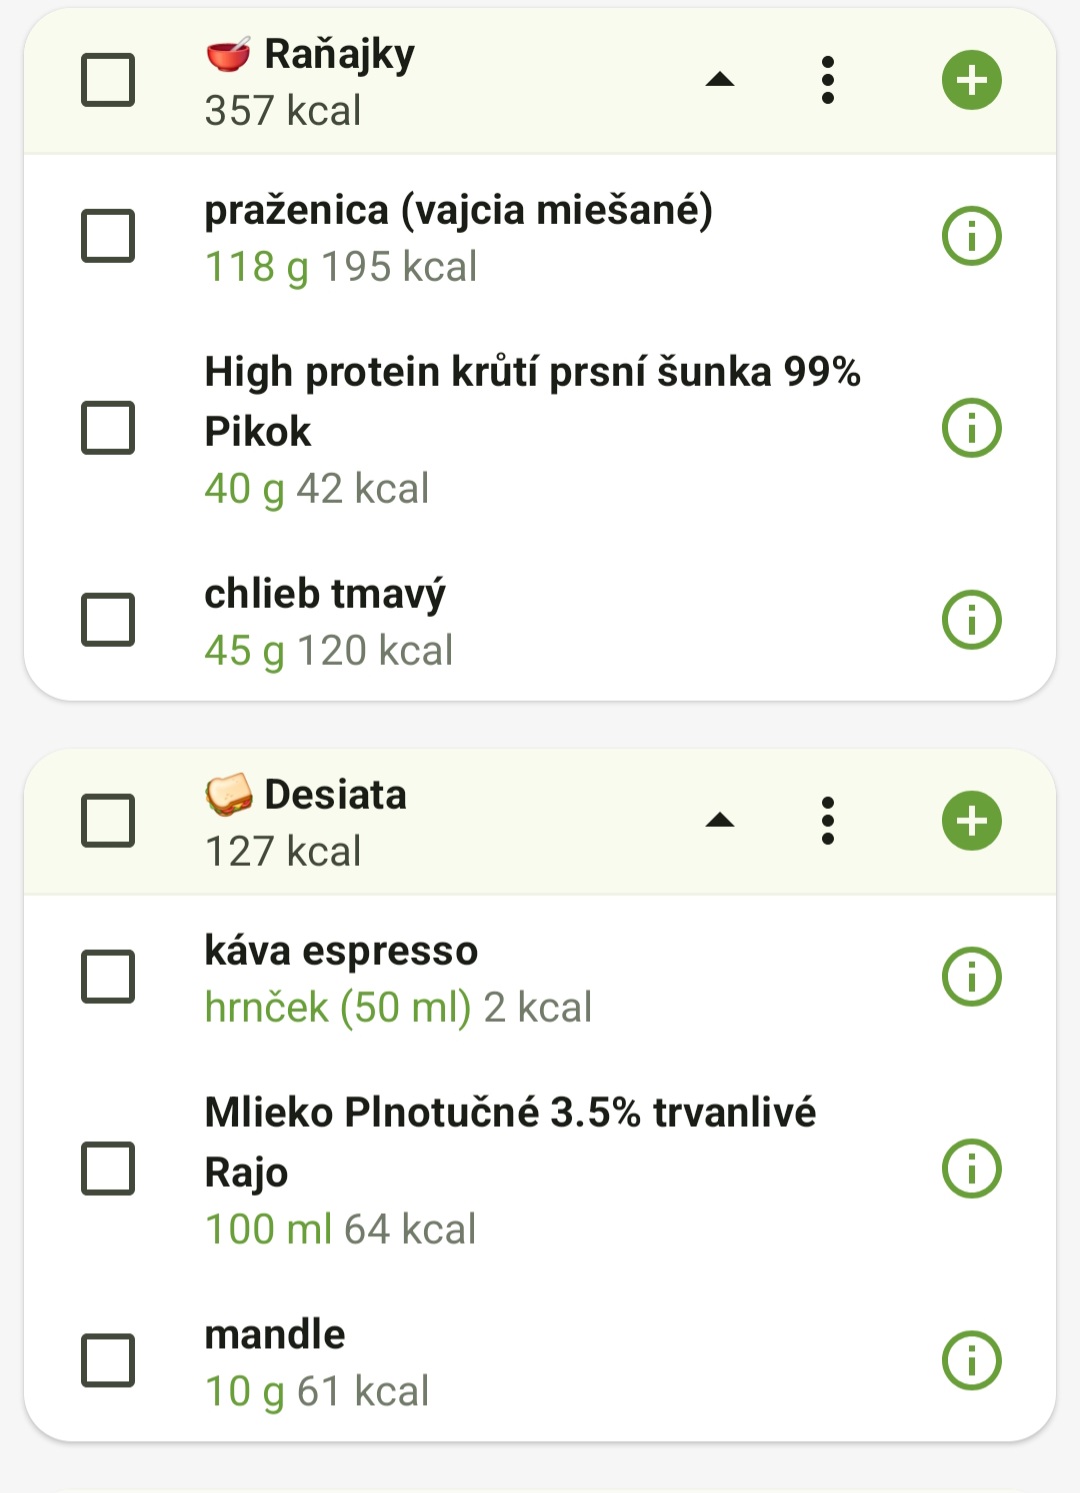Image resolution: width=1080 pixels, height=1493 pixels.
Task: Add food to Raňajky meal
Action: coord(971,80)
